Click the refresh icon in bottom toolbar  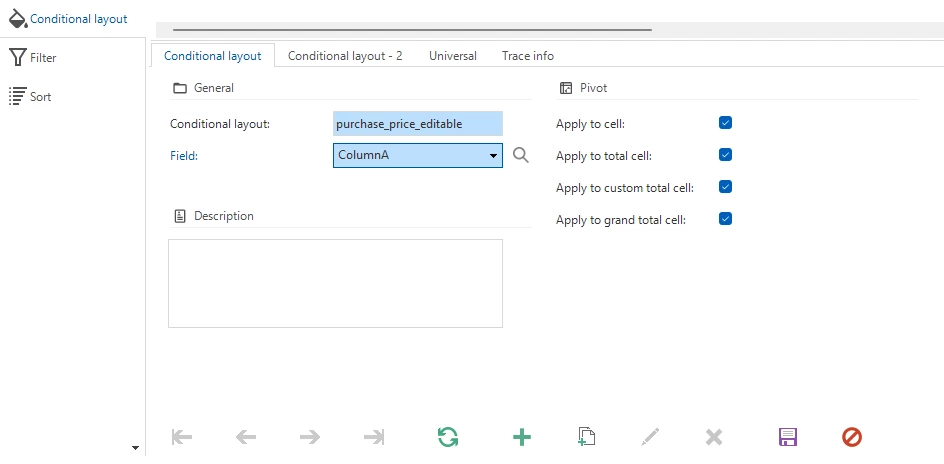[x=448, y=437]
